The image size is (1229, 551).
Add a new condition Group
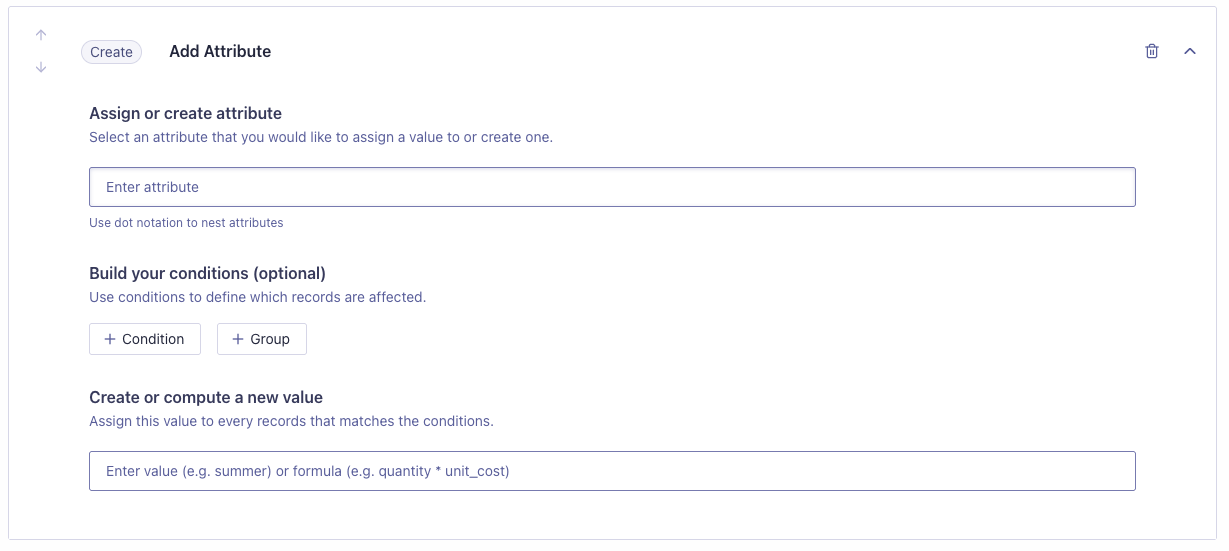click(x=262, y=339)
